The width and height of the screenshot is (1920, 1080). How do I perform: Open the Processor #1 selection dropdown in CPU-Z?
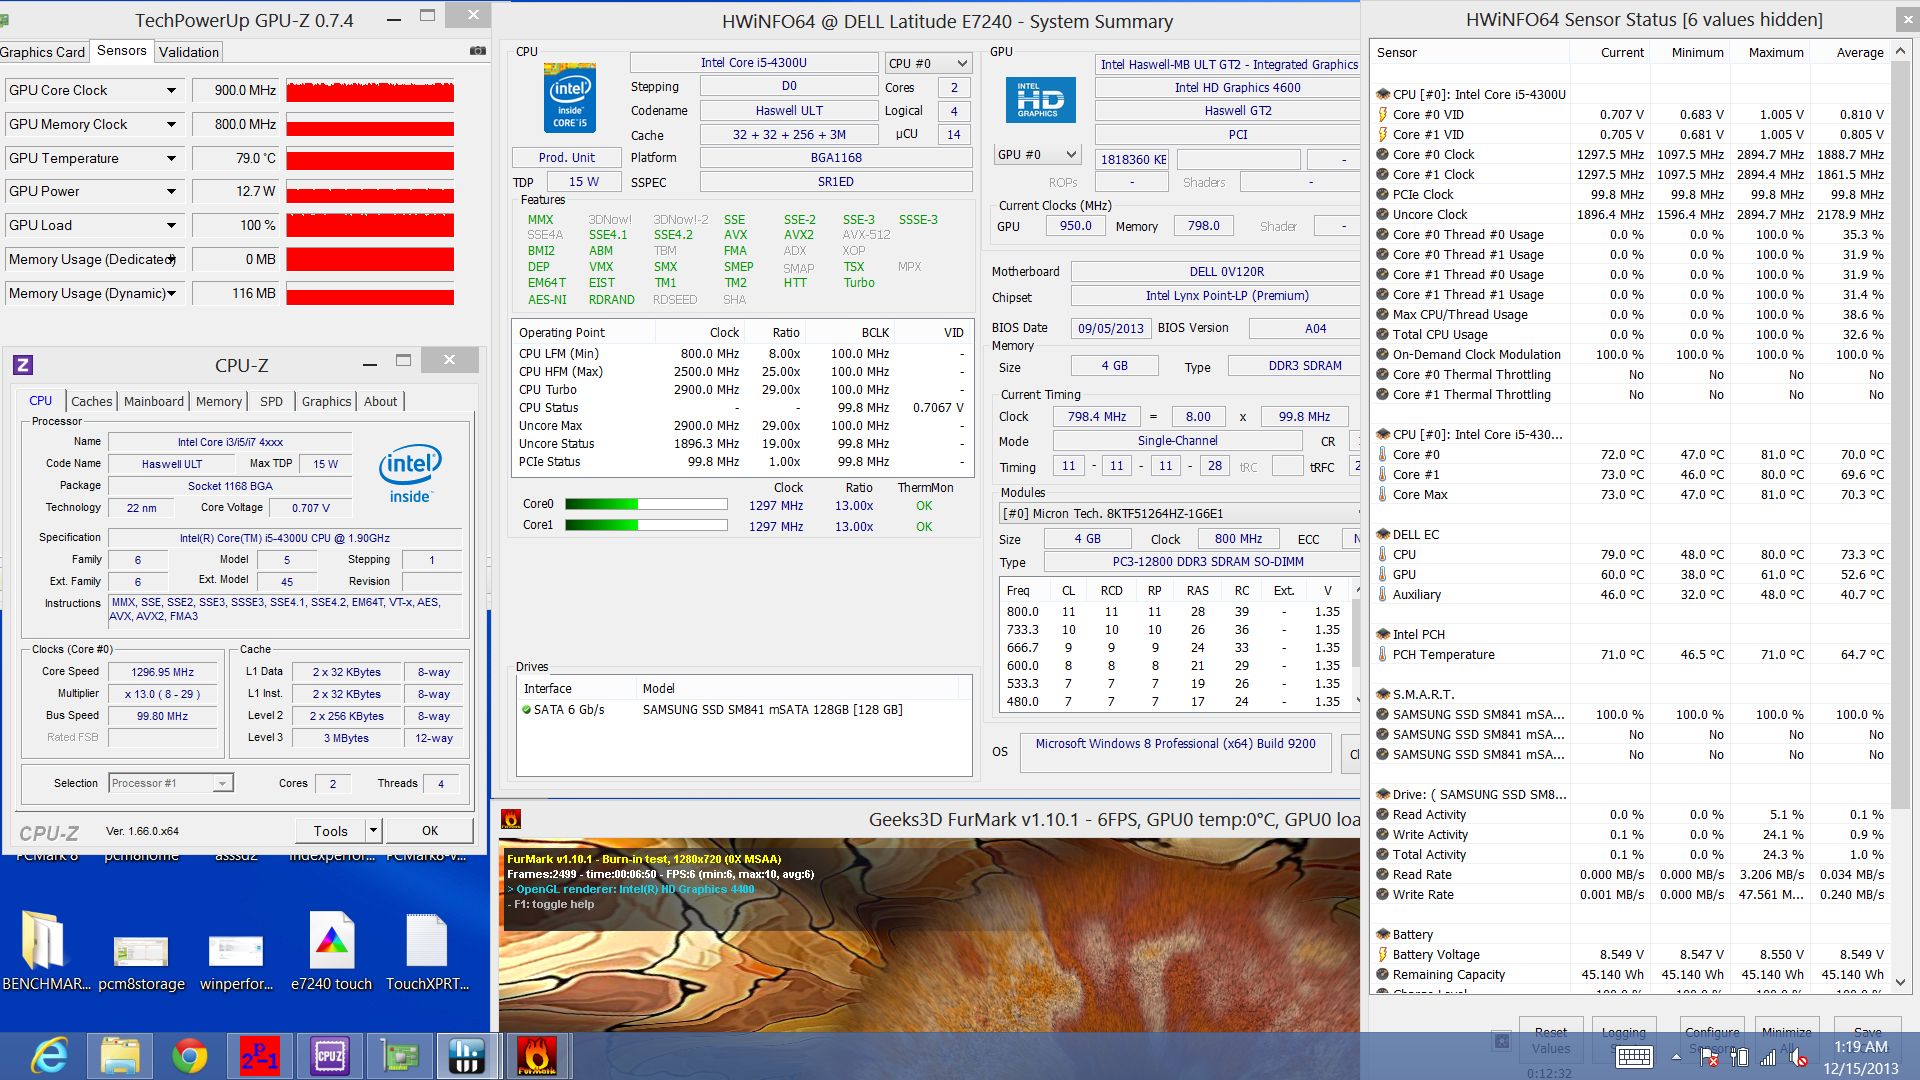tap(171, 783)
